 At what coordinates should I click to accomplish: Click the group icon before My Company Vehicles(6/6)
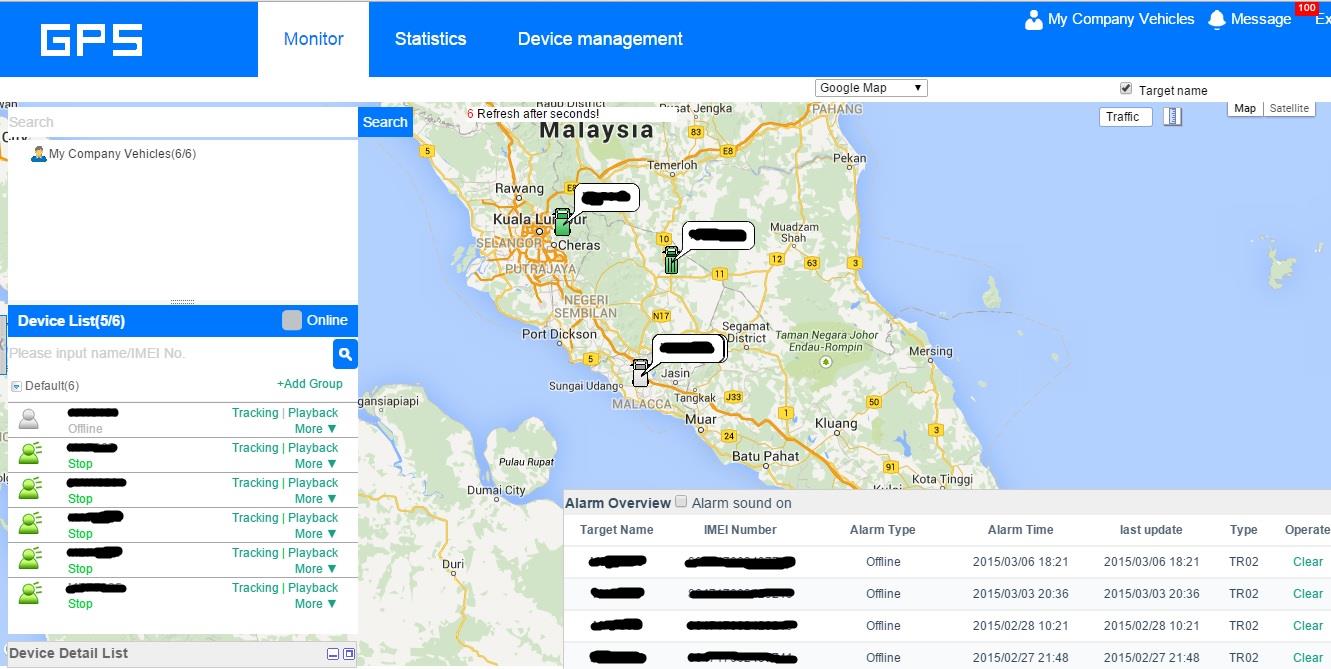click(x=39, y=154)
